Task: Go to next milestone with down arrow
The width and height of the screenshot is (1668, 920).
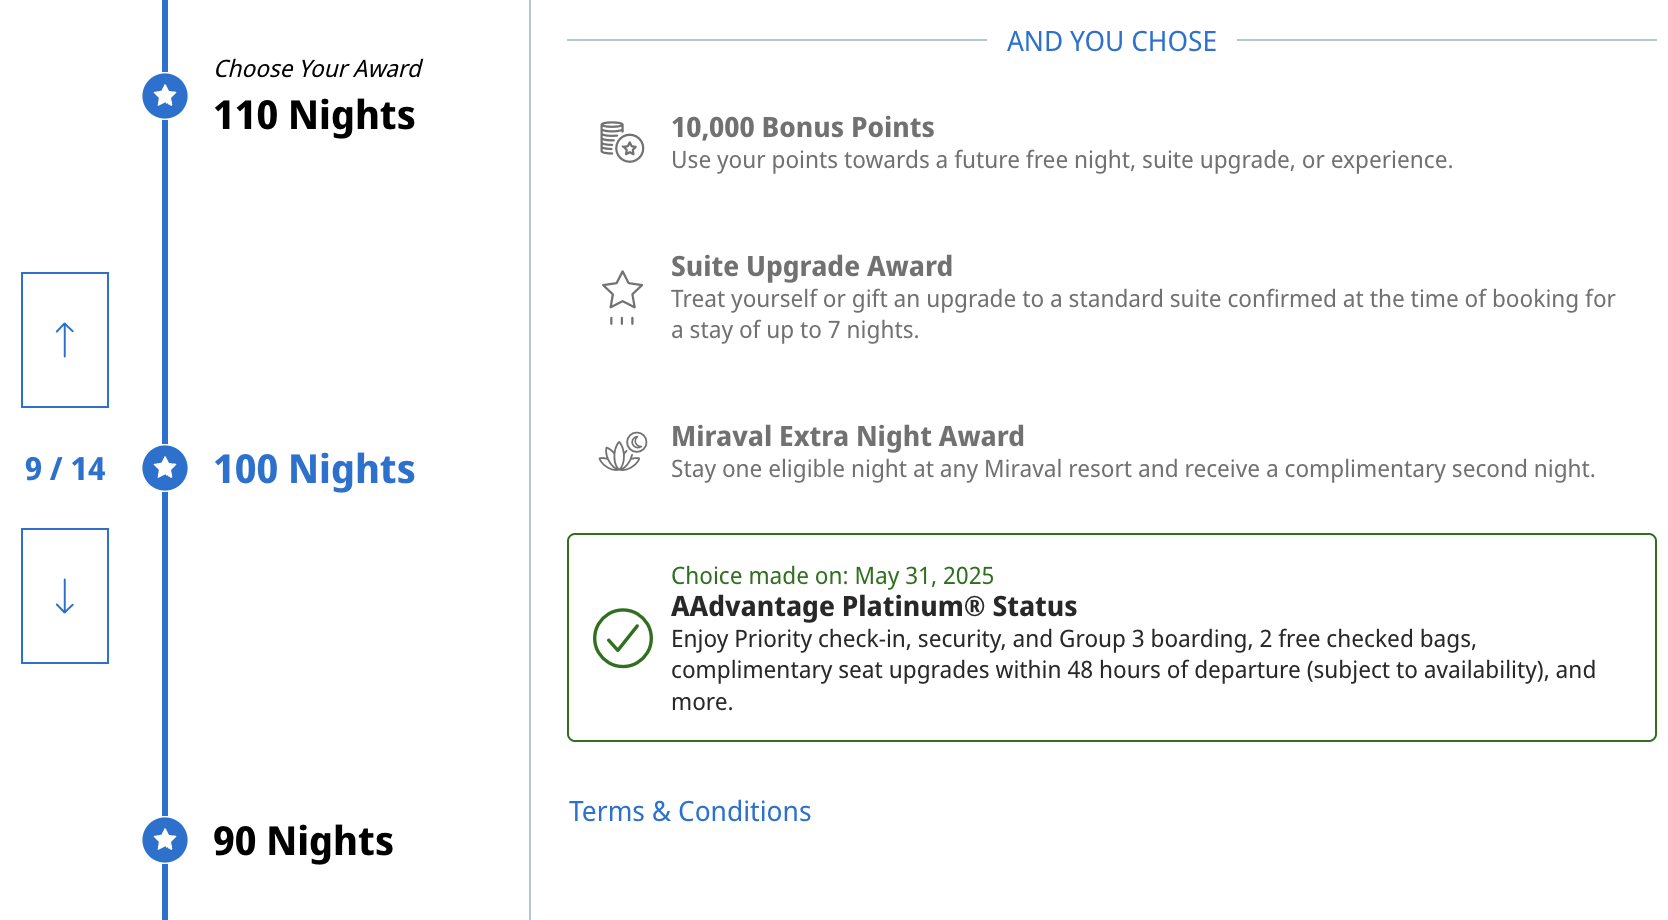Action: coord(65,596)
